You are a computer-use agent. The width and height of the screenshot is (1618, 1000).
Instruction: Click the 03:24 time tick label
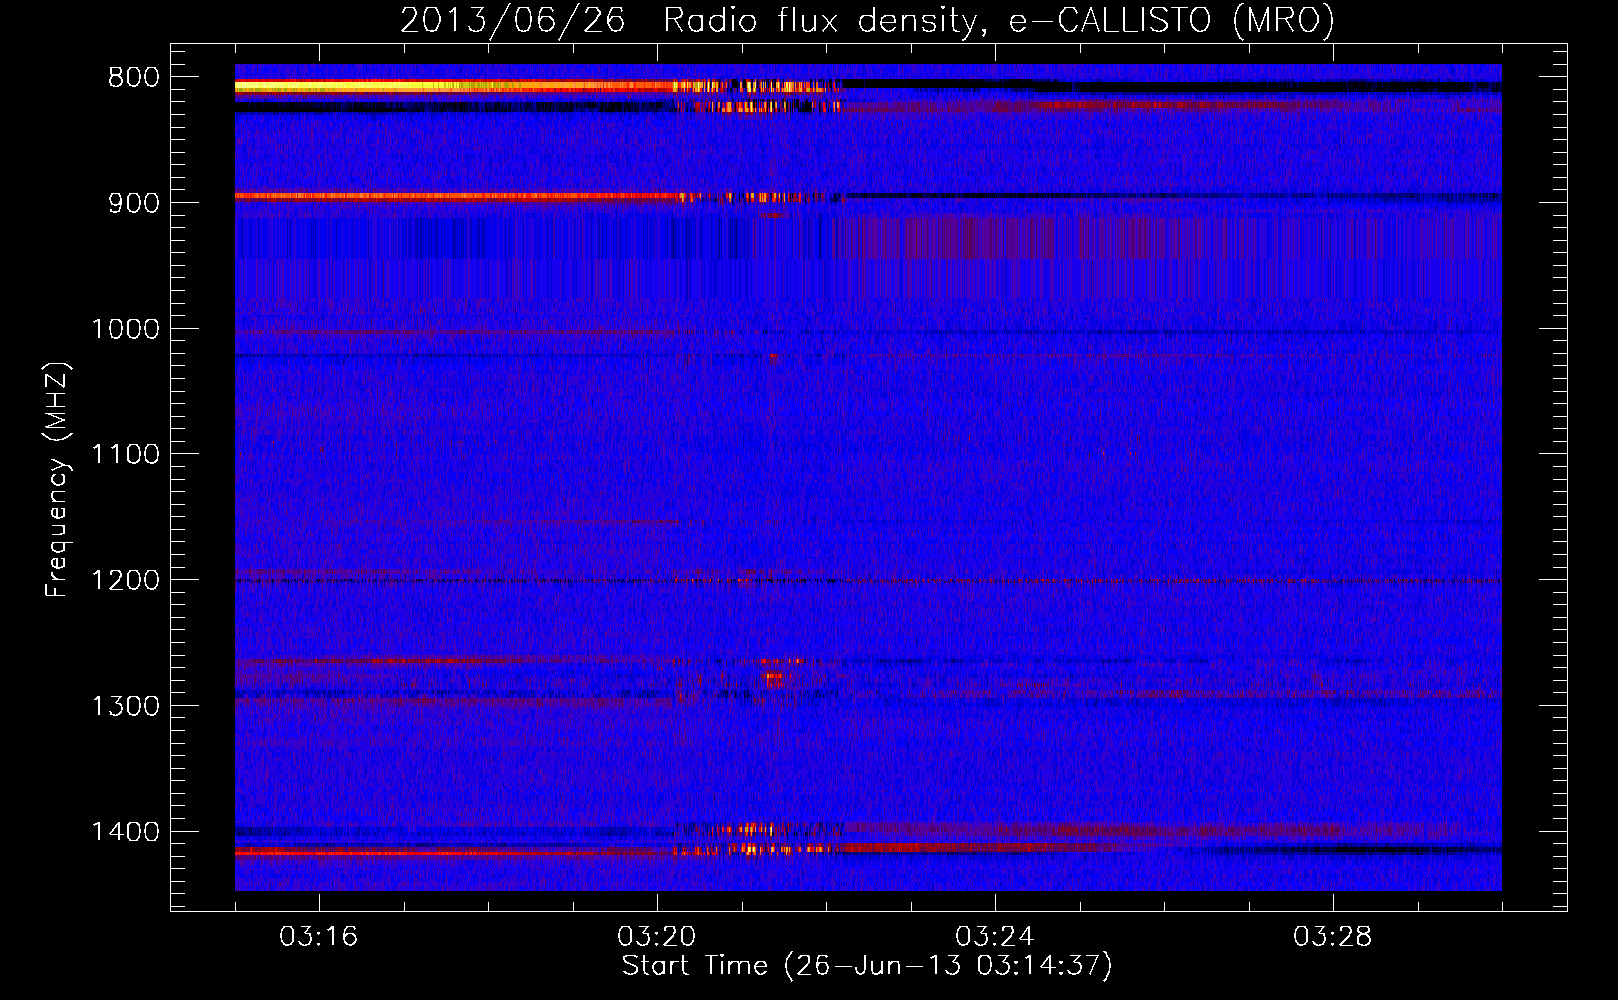[995, 937]
